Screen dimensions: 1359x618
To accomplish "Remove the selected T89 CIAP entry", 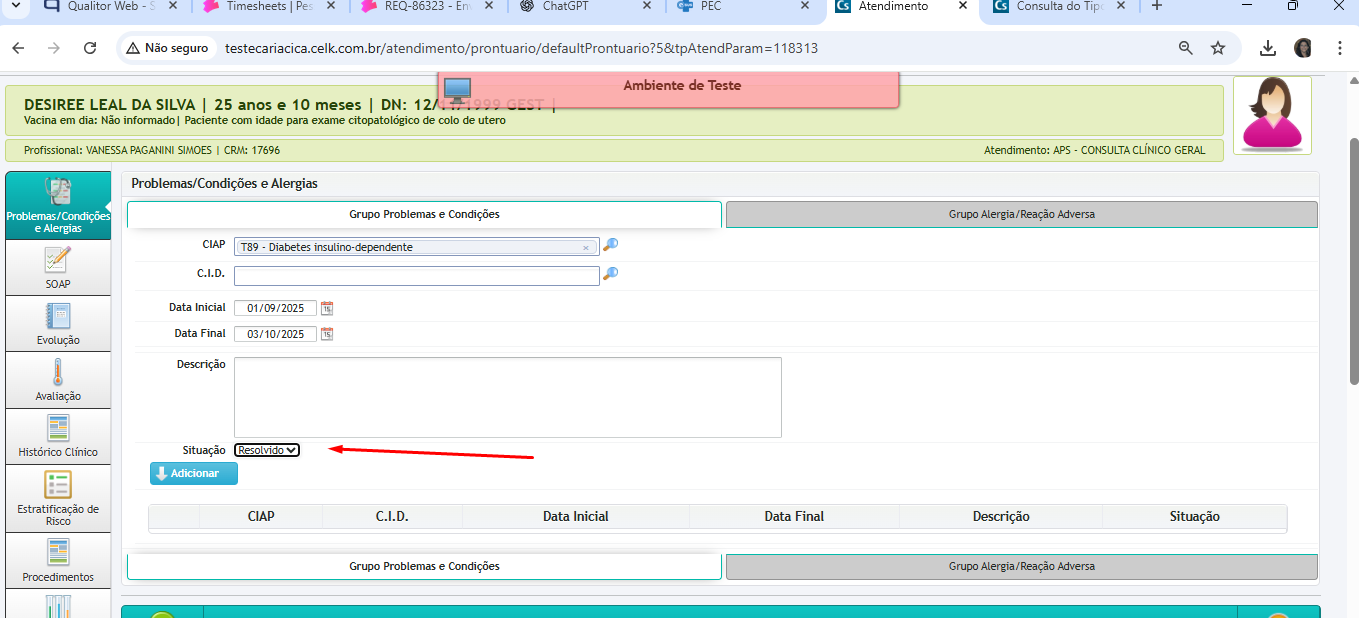I will (x=586, y=248).
